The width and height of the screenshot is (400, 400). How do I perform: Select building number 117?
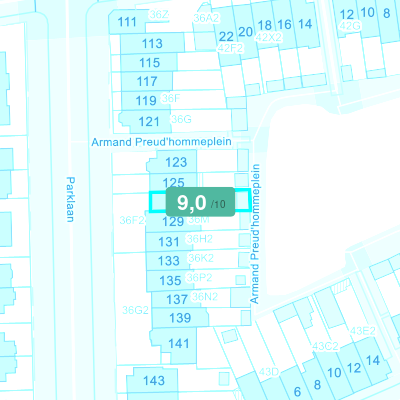click(147, 81)
